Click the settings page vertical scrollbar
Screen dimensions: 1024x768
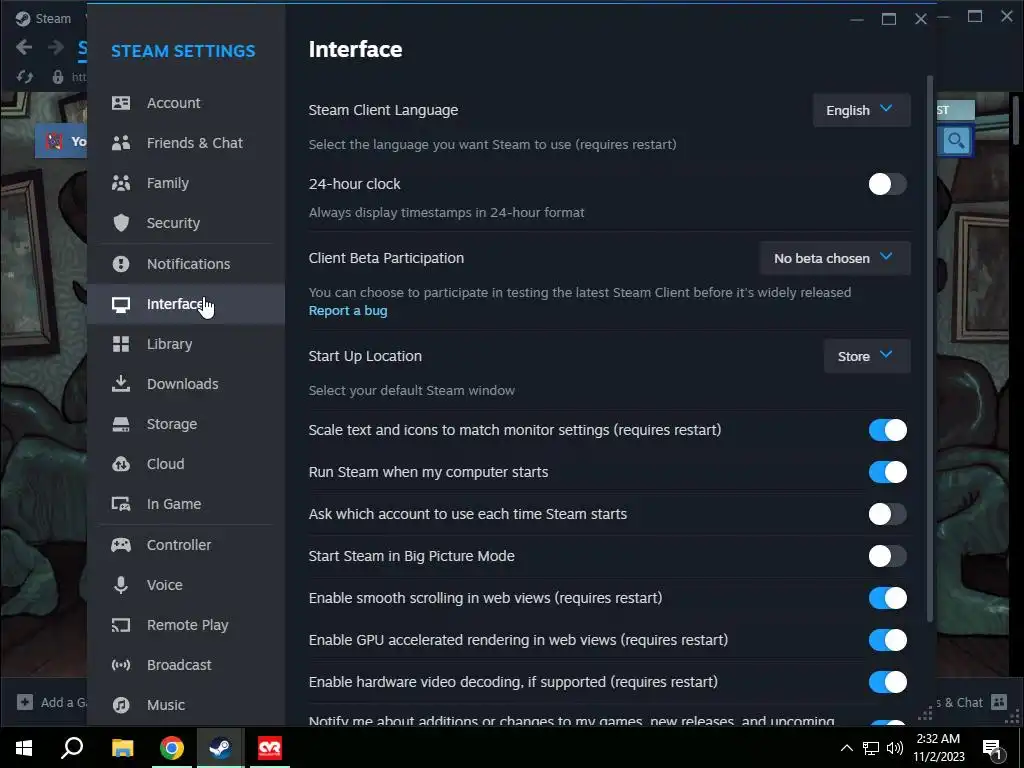[929, 349]
